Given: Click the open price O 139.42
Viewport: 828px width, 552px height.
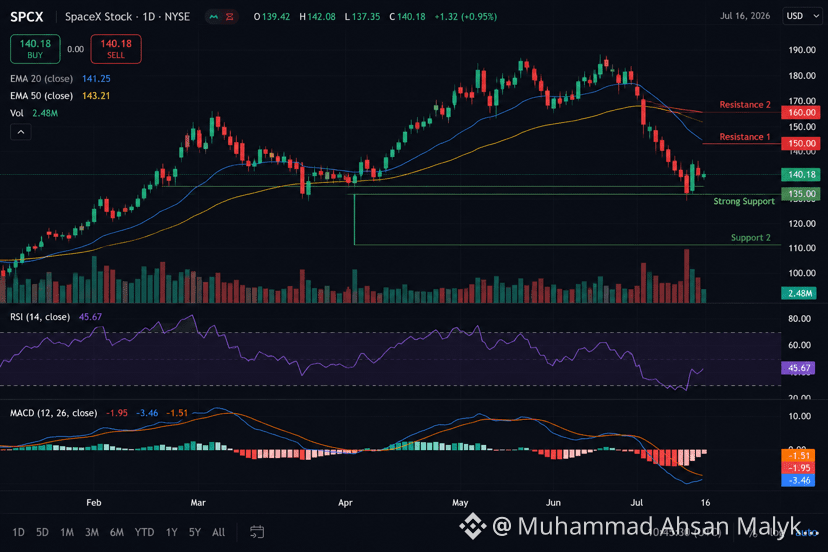Looking at the screenshot, I should coord(272,17).
